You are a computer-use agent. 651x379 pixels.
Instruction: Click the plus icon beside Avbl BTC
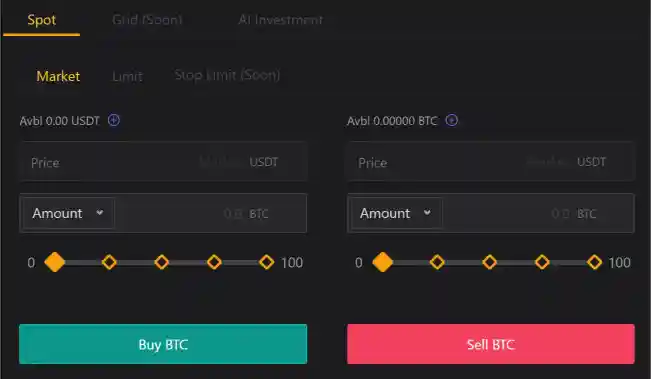452,120
